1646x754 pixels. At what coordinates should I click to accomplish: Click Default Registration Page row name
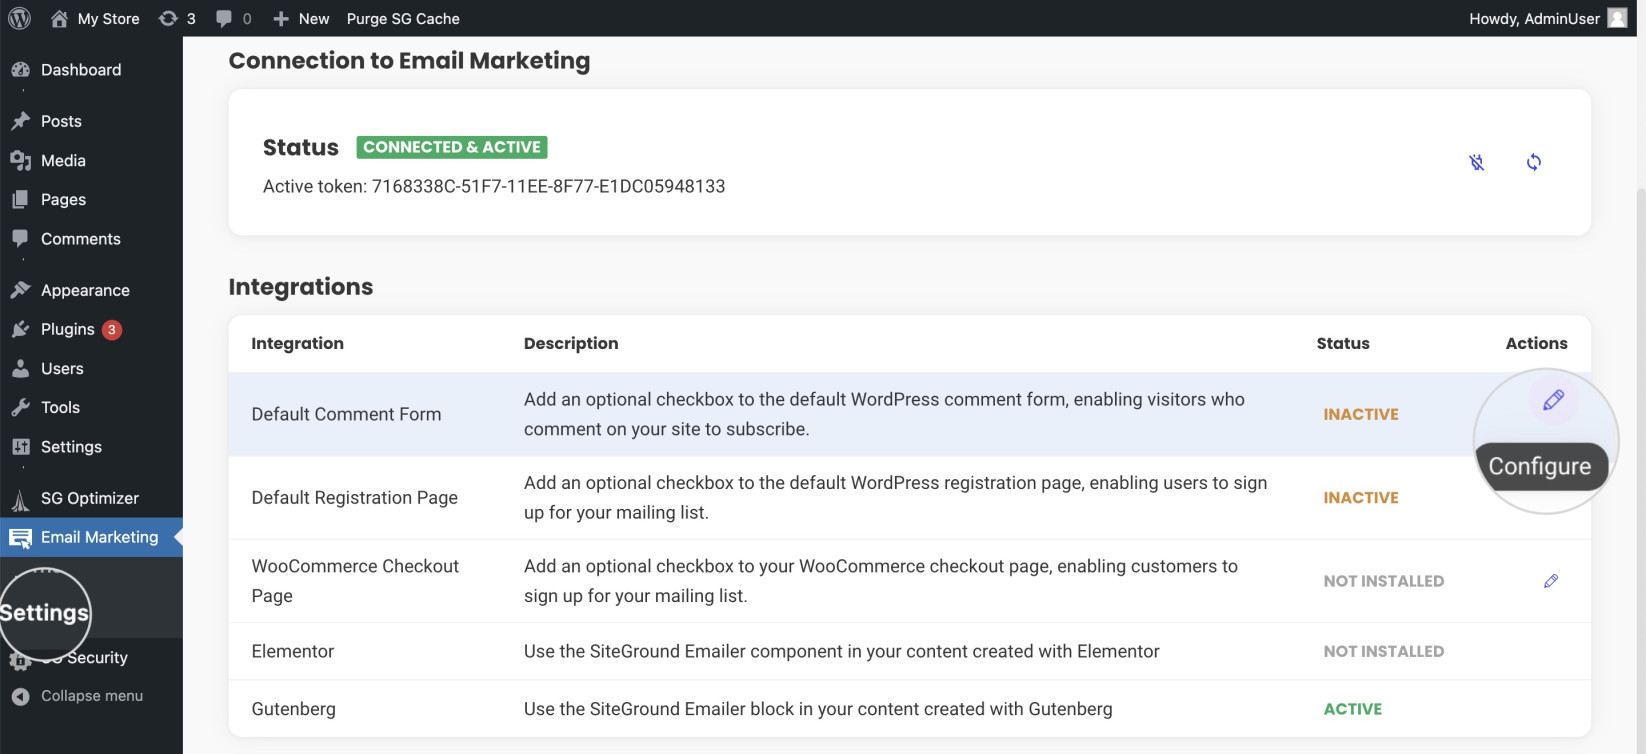point(354,498)
